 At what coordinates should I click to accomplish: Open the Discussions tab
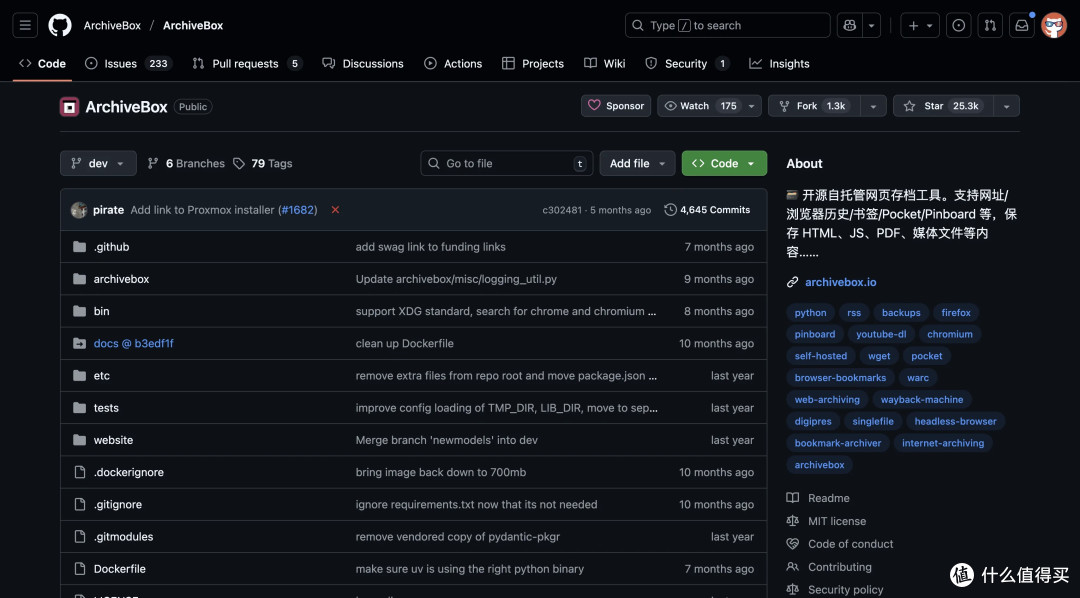[363, 63]
